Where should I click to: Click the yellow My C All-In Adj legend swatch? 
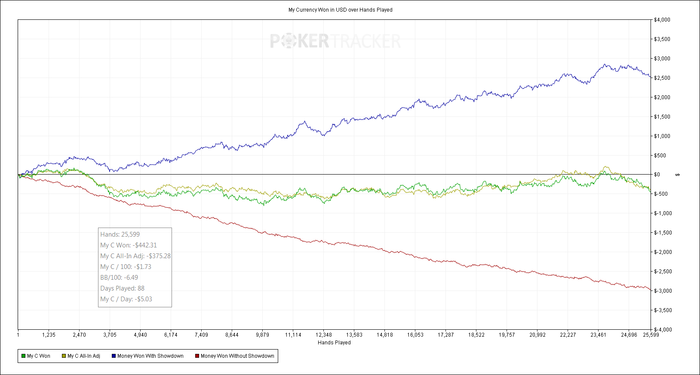point(63,356)
